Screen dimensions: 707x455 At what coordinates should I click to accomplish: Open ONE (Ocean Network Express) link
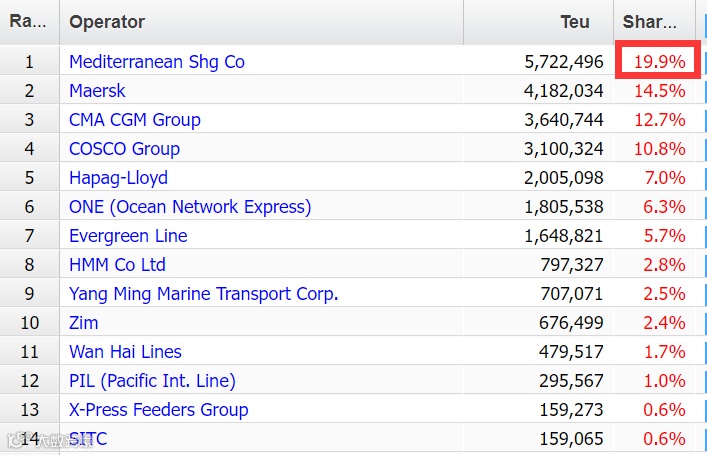pos(190,207)
